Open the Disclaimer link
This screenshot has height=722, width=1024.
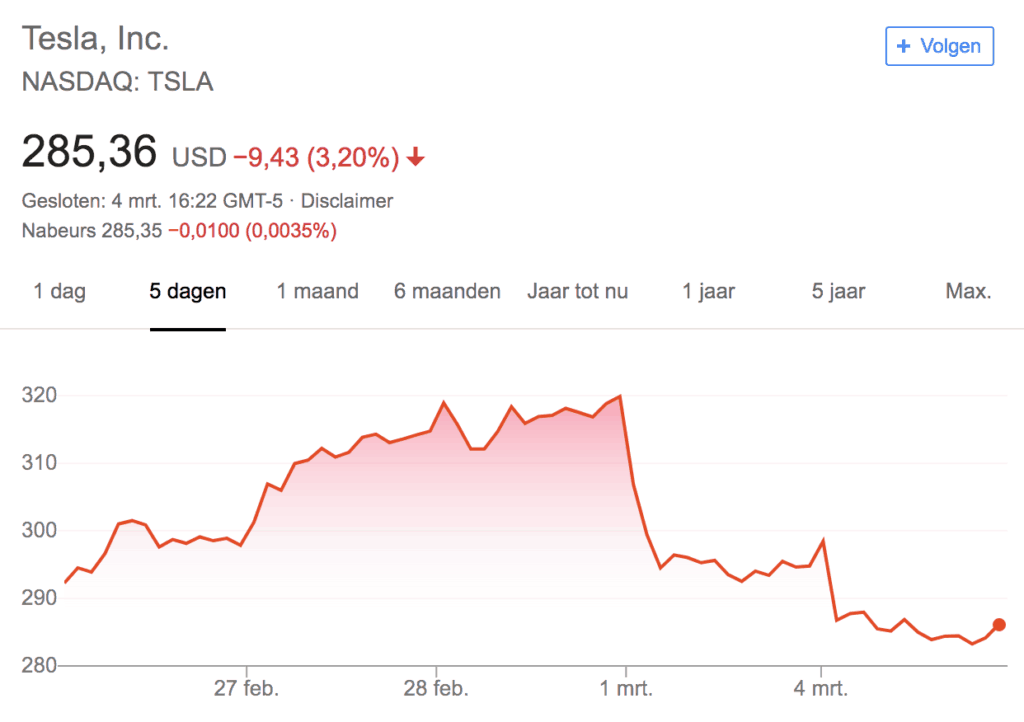click(x=347, y=201)
